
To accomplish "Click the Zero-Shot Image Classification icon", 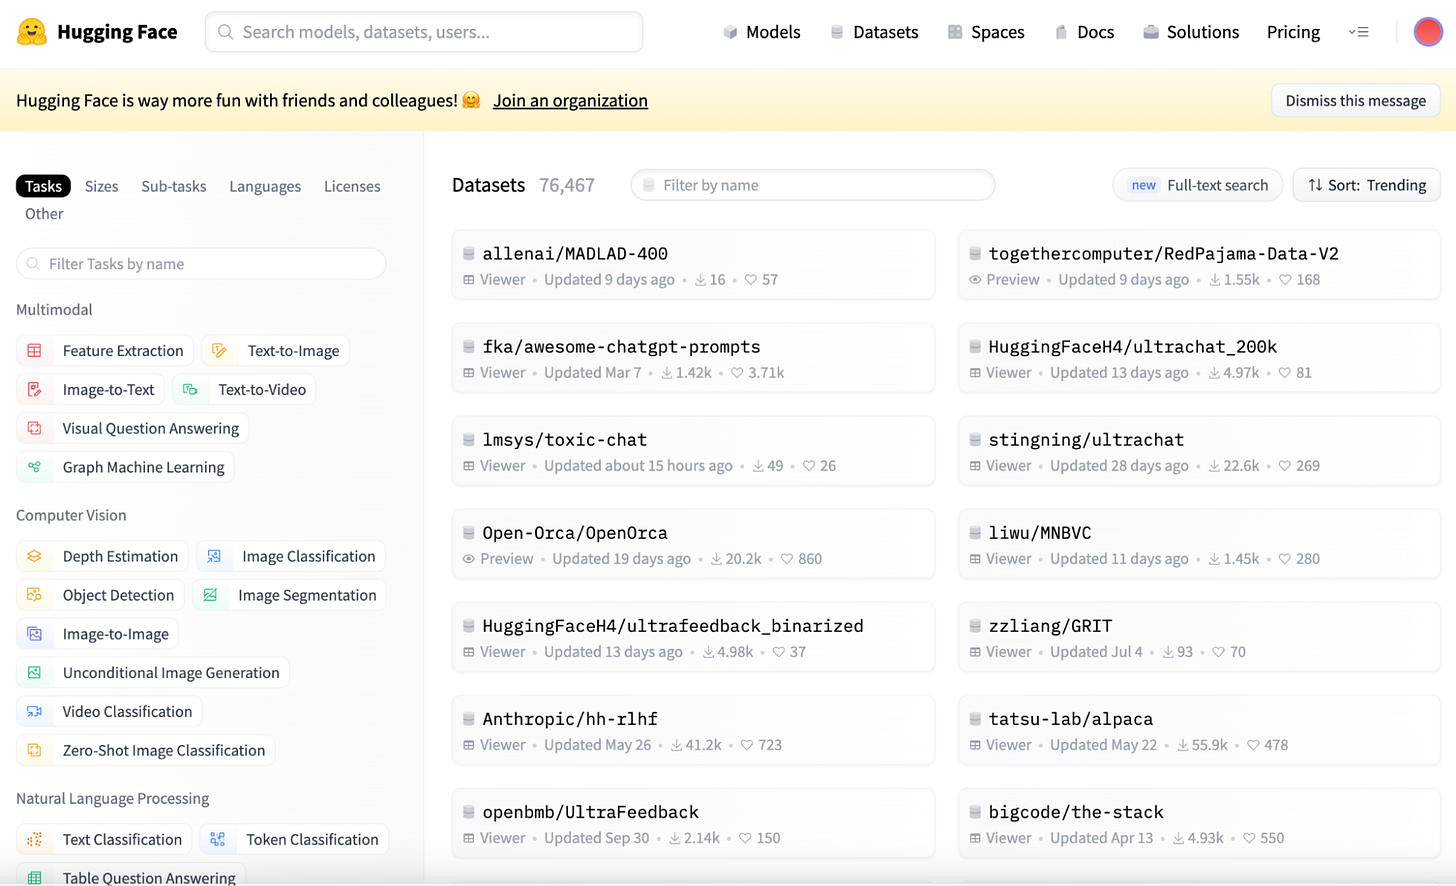I will pyautogui.click(x=35, y=750).
